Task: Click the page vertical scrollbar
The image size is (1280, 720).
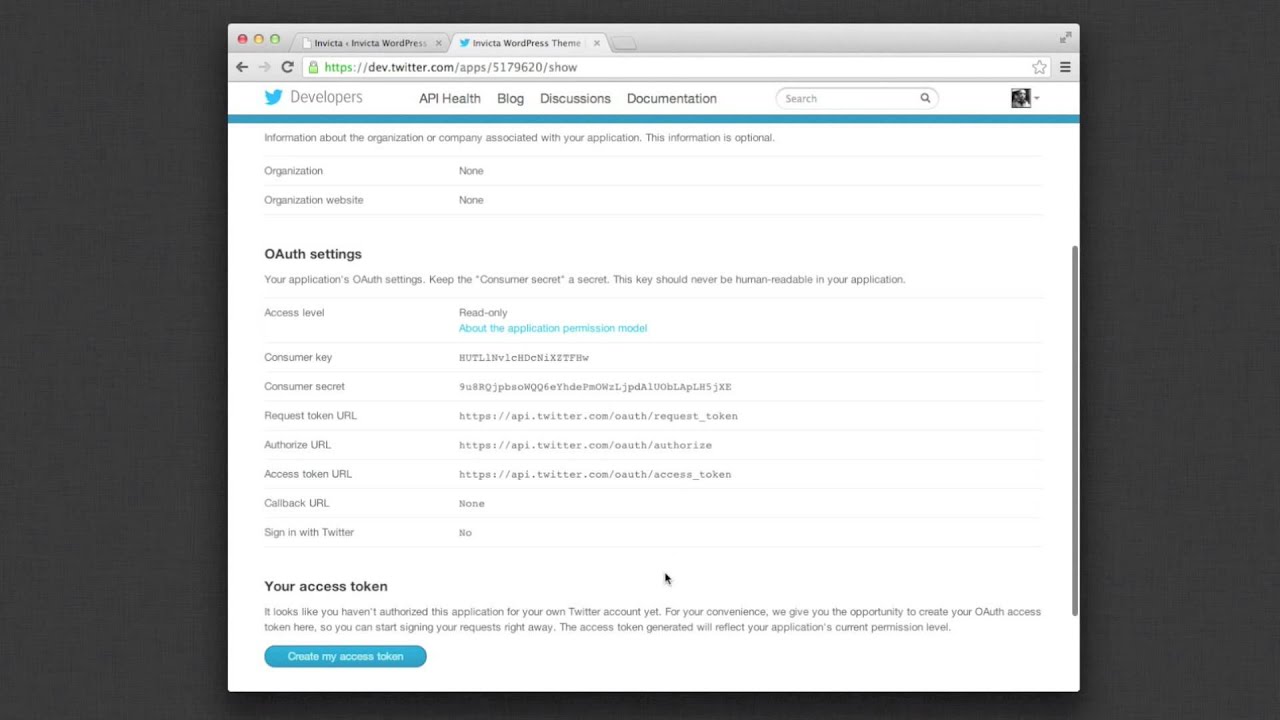Action: pyautogui.click(x=1075, y=430)
